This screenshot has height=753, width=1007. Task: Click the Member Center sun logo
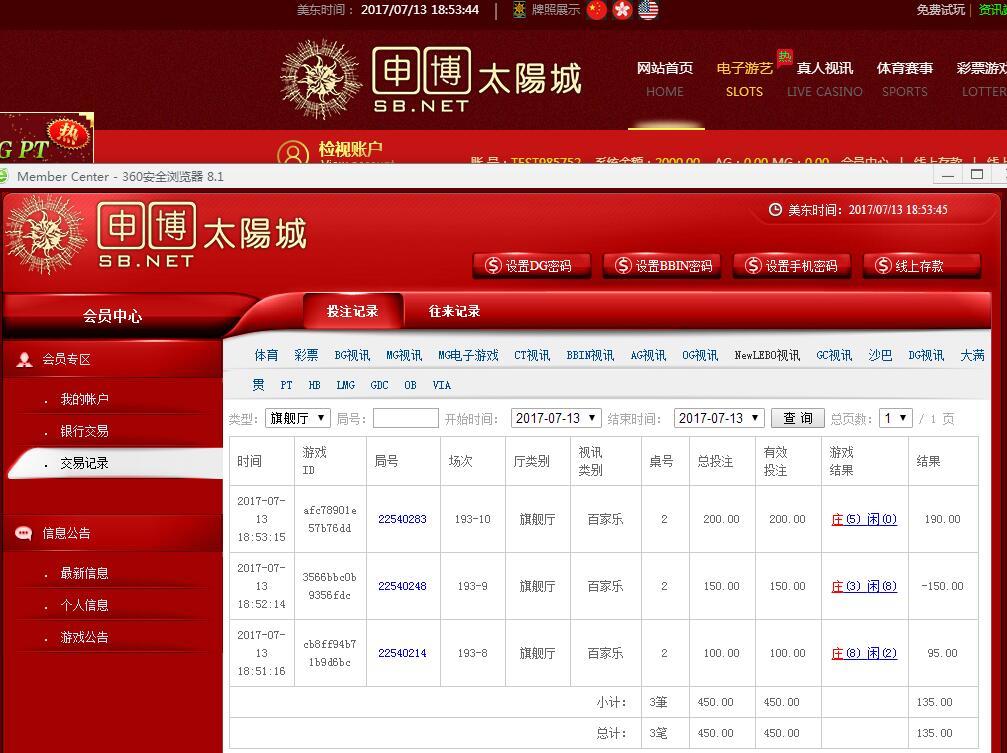[45, 235]
